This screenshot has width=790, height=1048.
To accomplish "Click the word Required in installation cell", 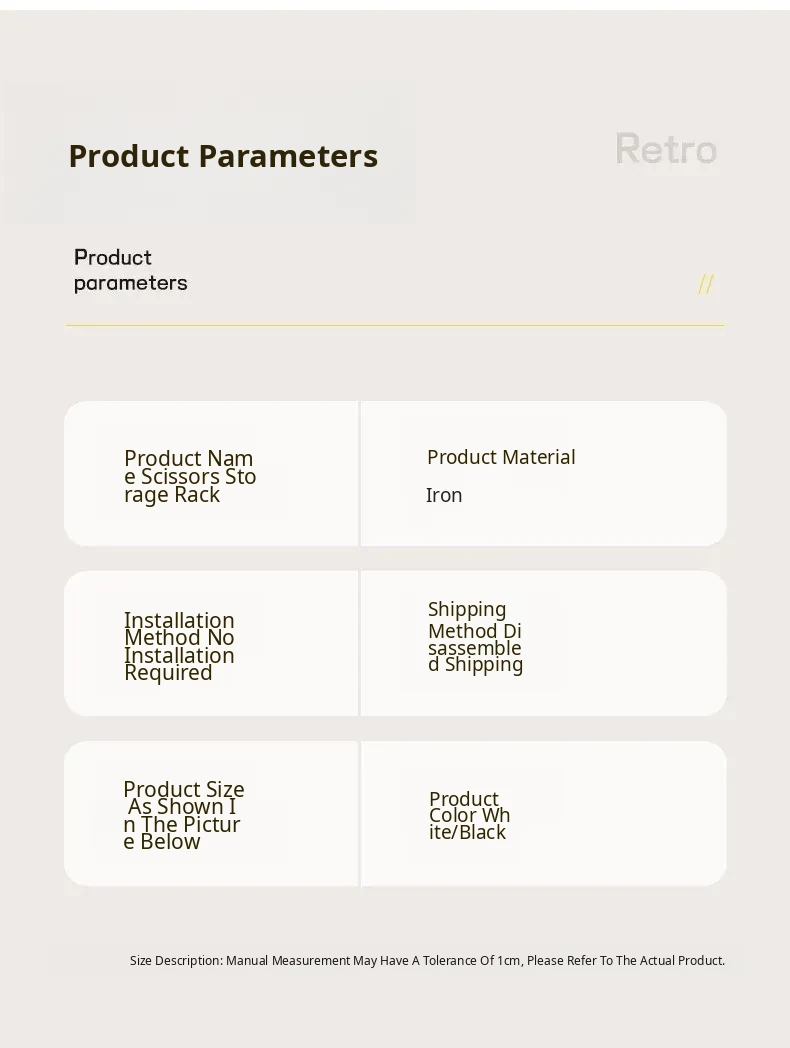I will [168, 673].
